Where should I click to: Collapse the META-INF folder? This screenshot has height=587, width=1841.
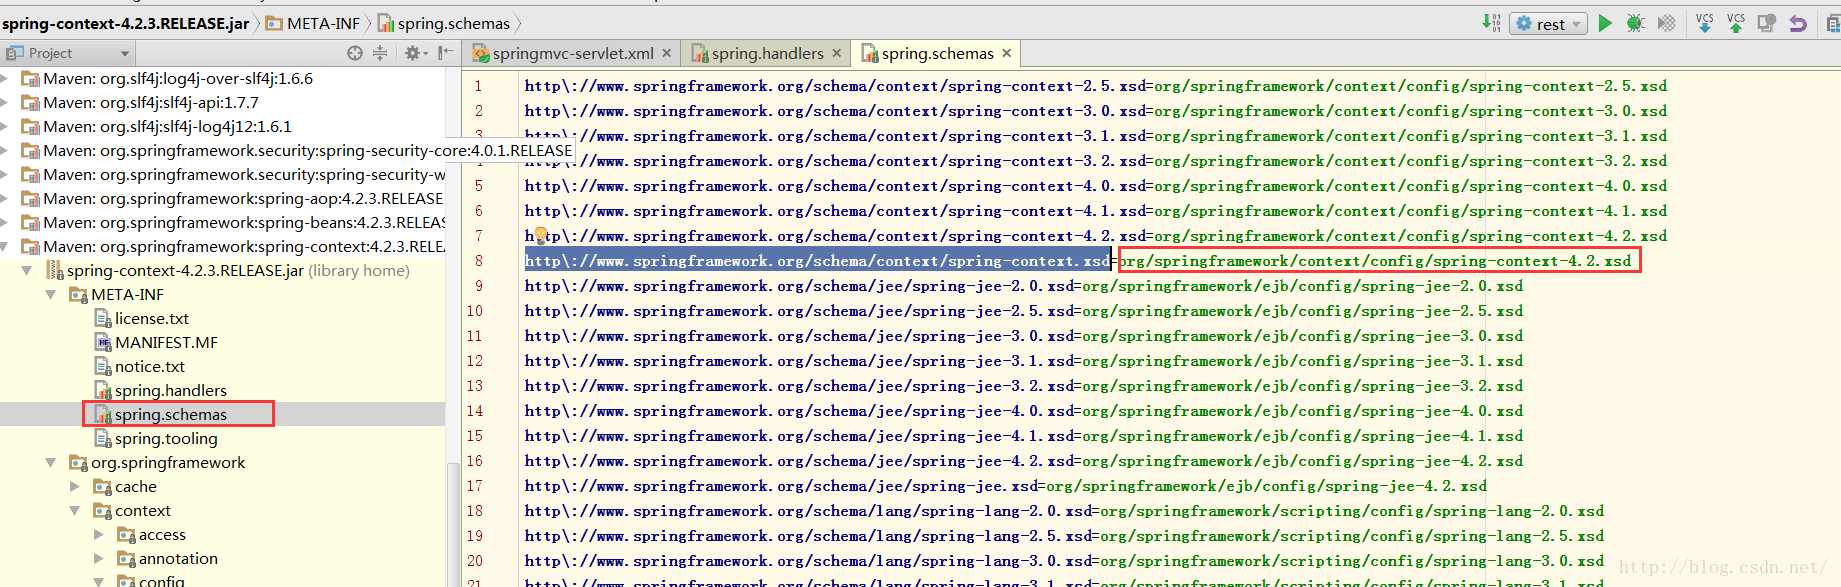point(51,295)
